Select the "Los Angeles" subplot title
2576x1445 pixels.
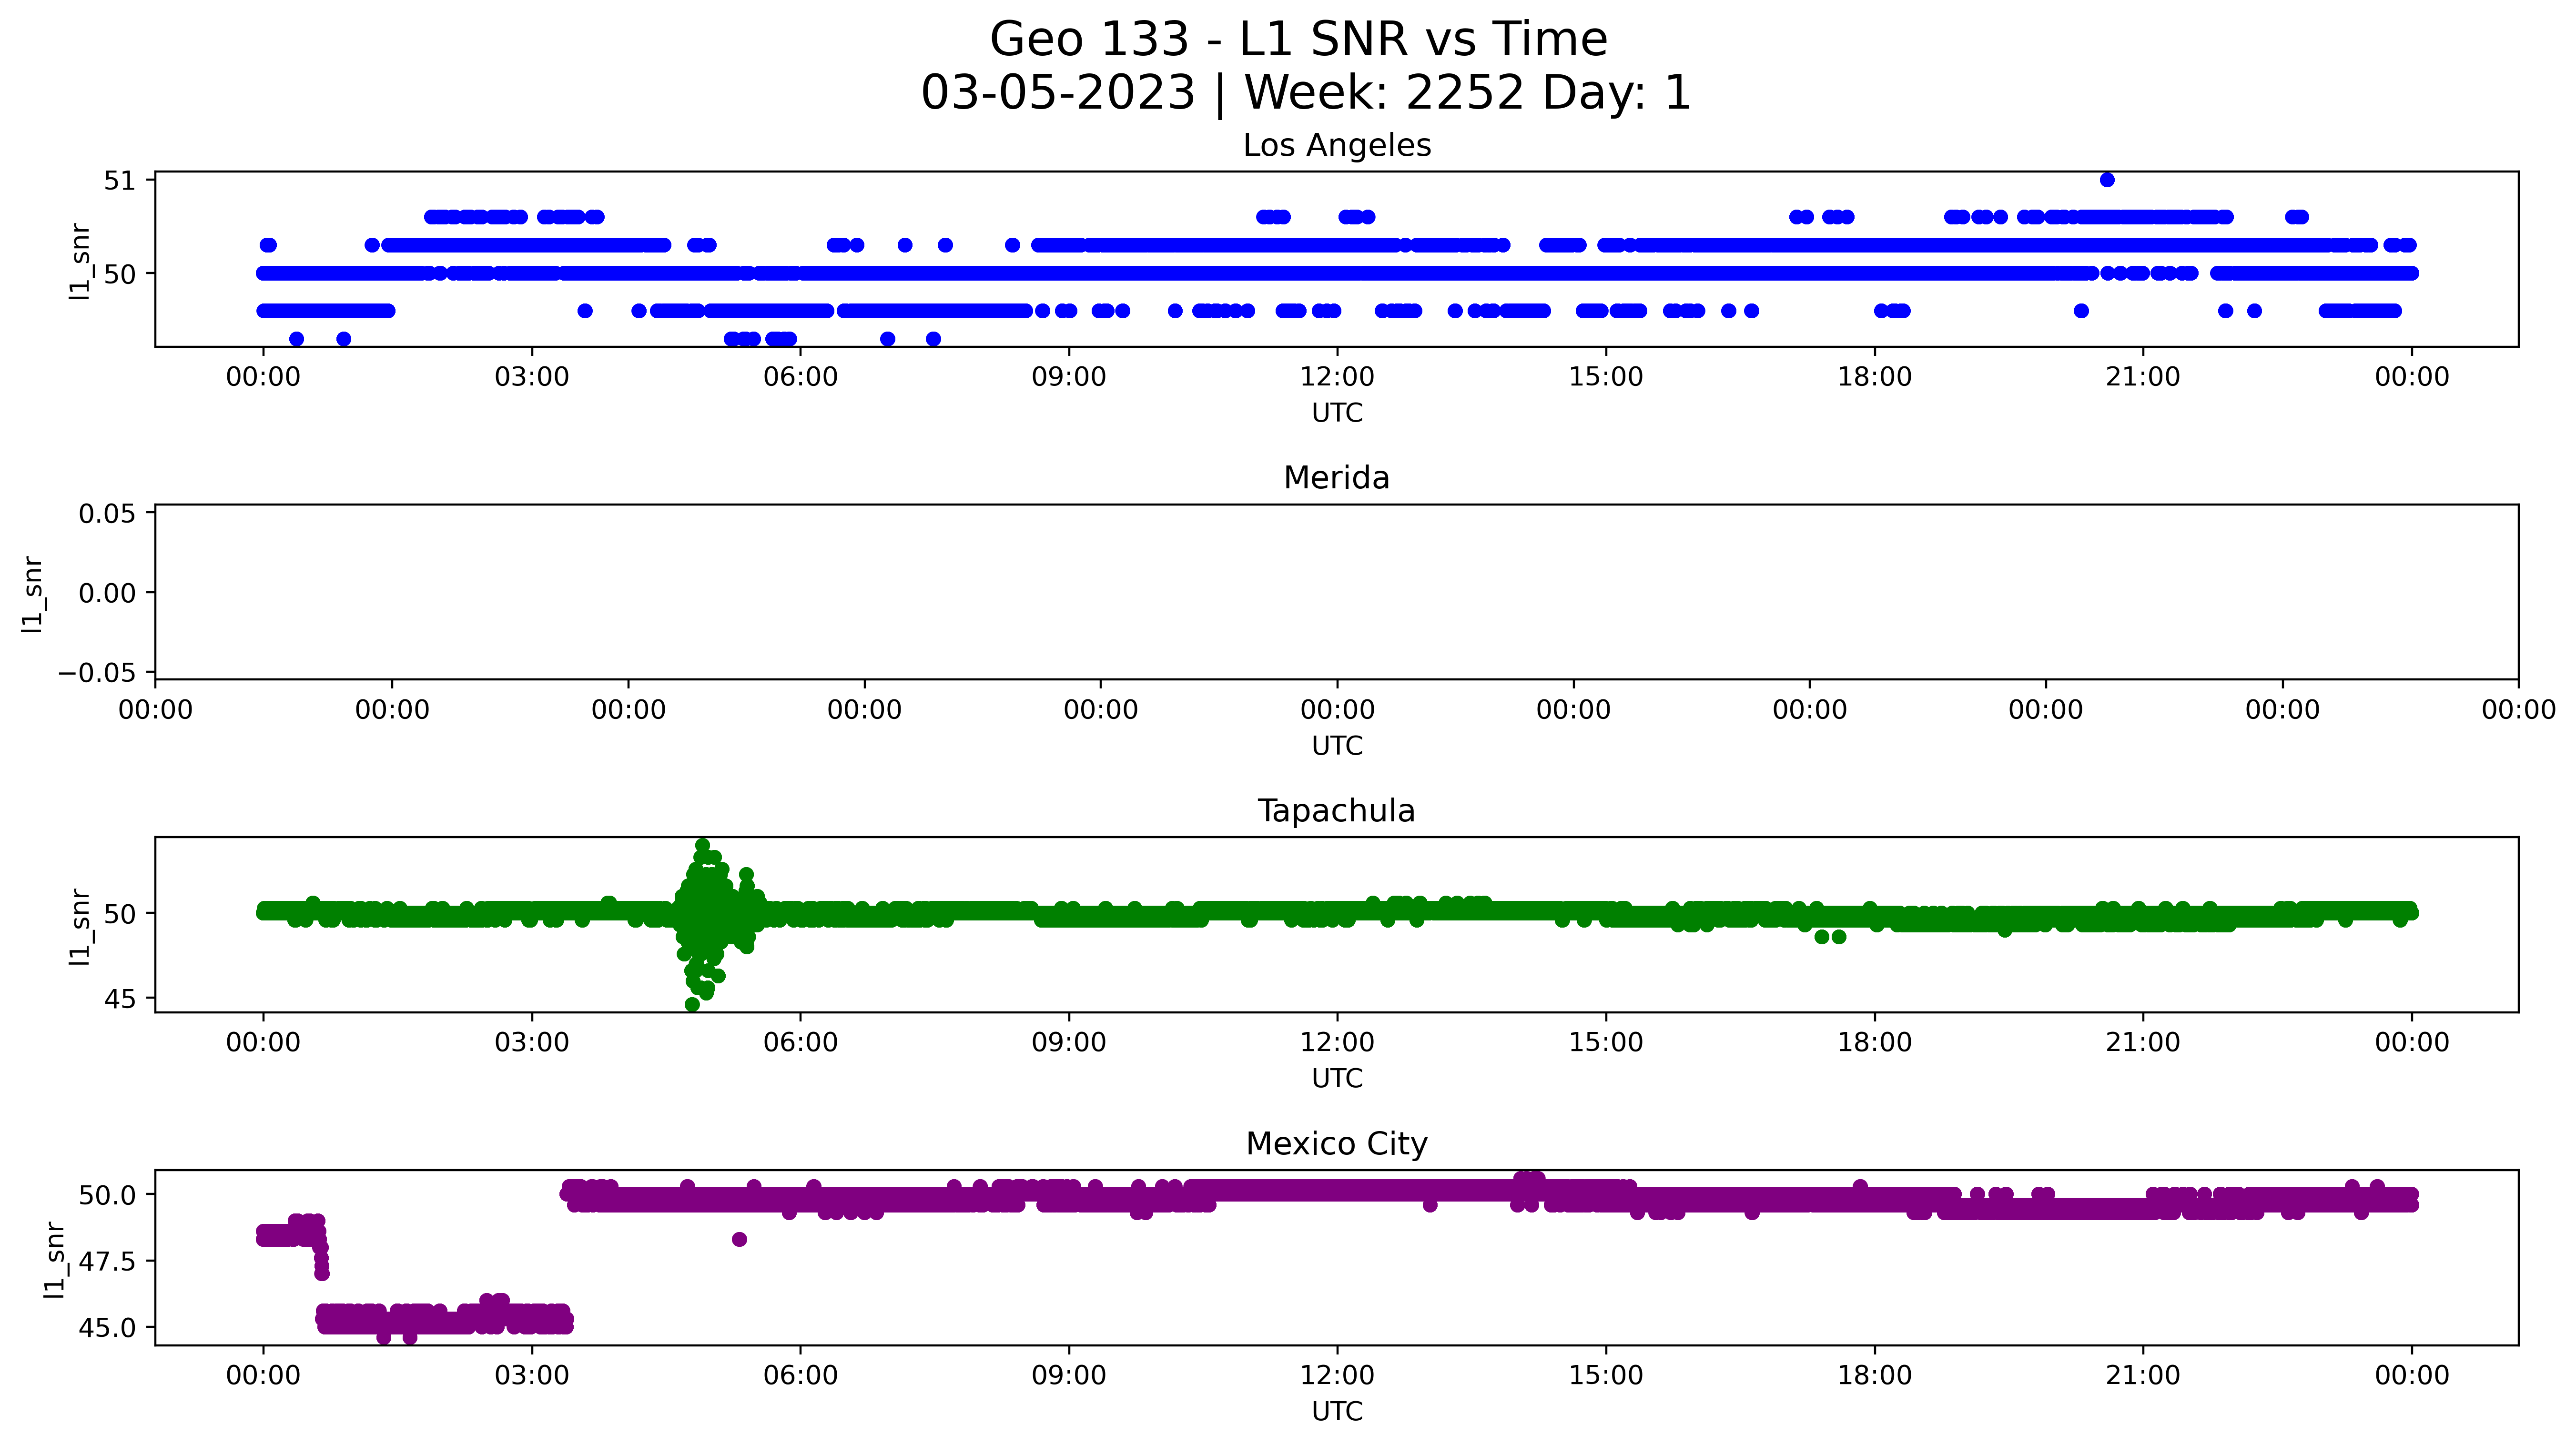[1337, 146]
